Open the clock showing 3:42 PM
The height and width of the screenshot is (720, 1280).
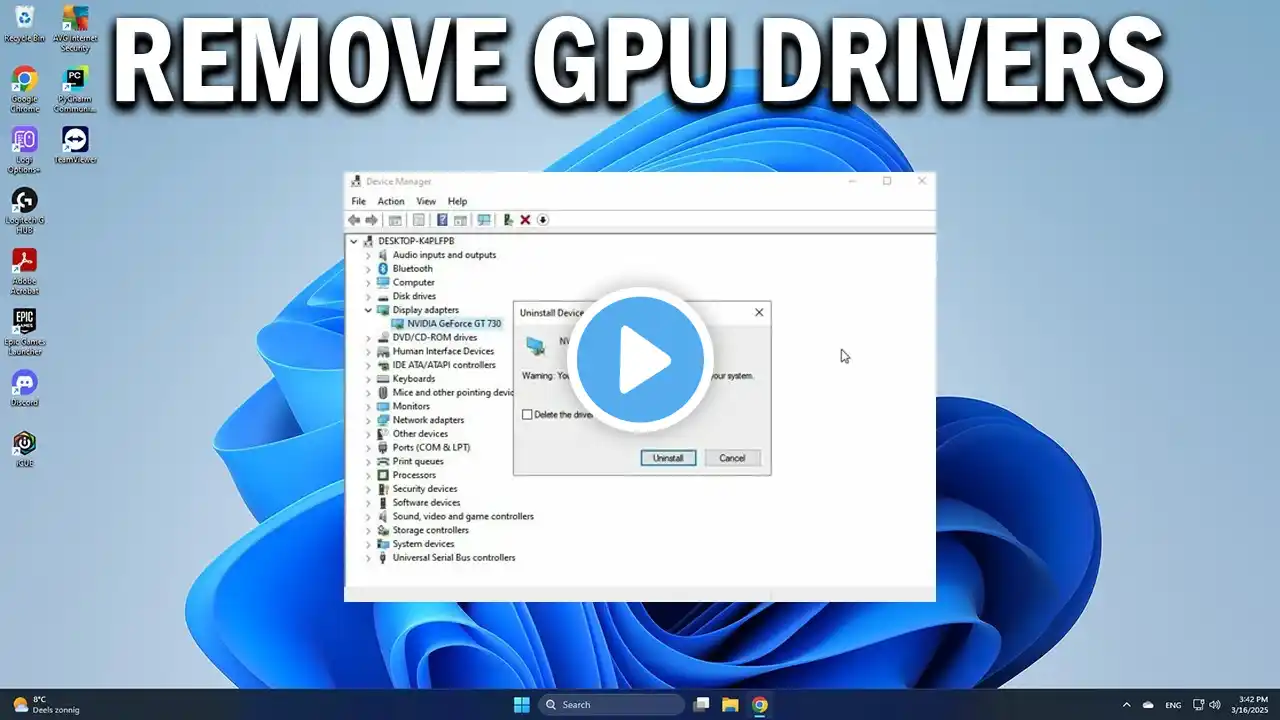coord(1251,705)
